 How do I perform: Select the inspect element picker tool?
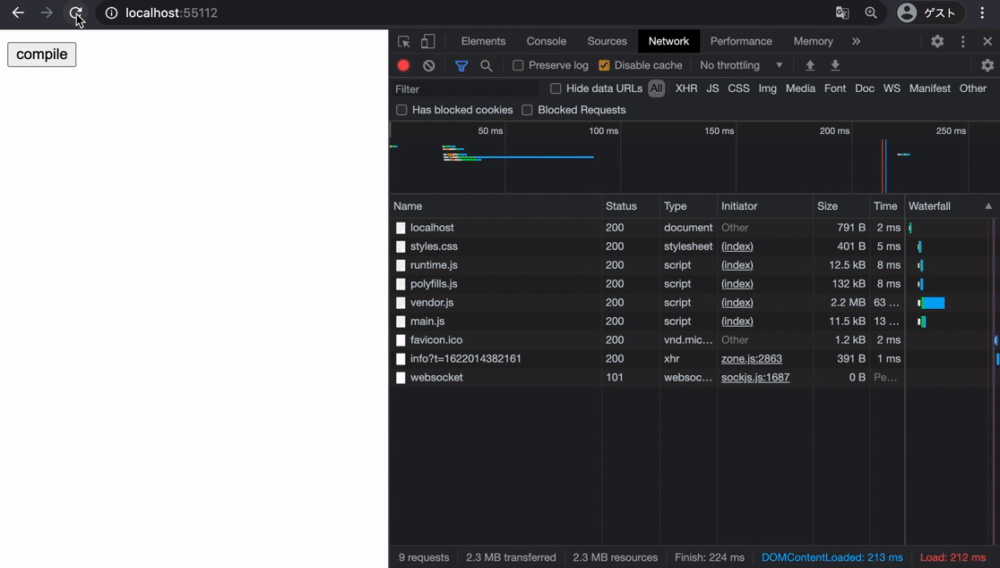tap(404, 42)
